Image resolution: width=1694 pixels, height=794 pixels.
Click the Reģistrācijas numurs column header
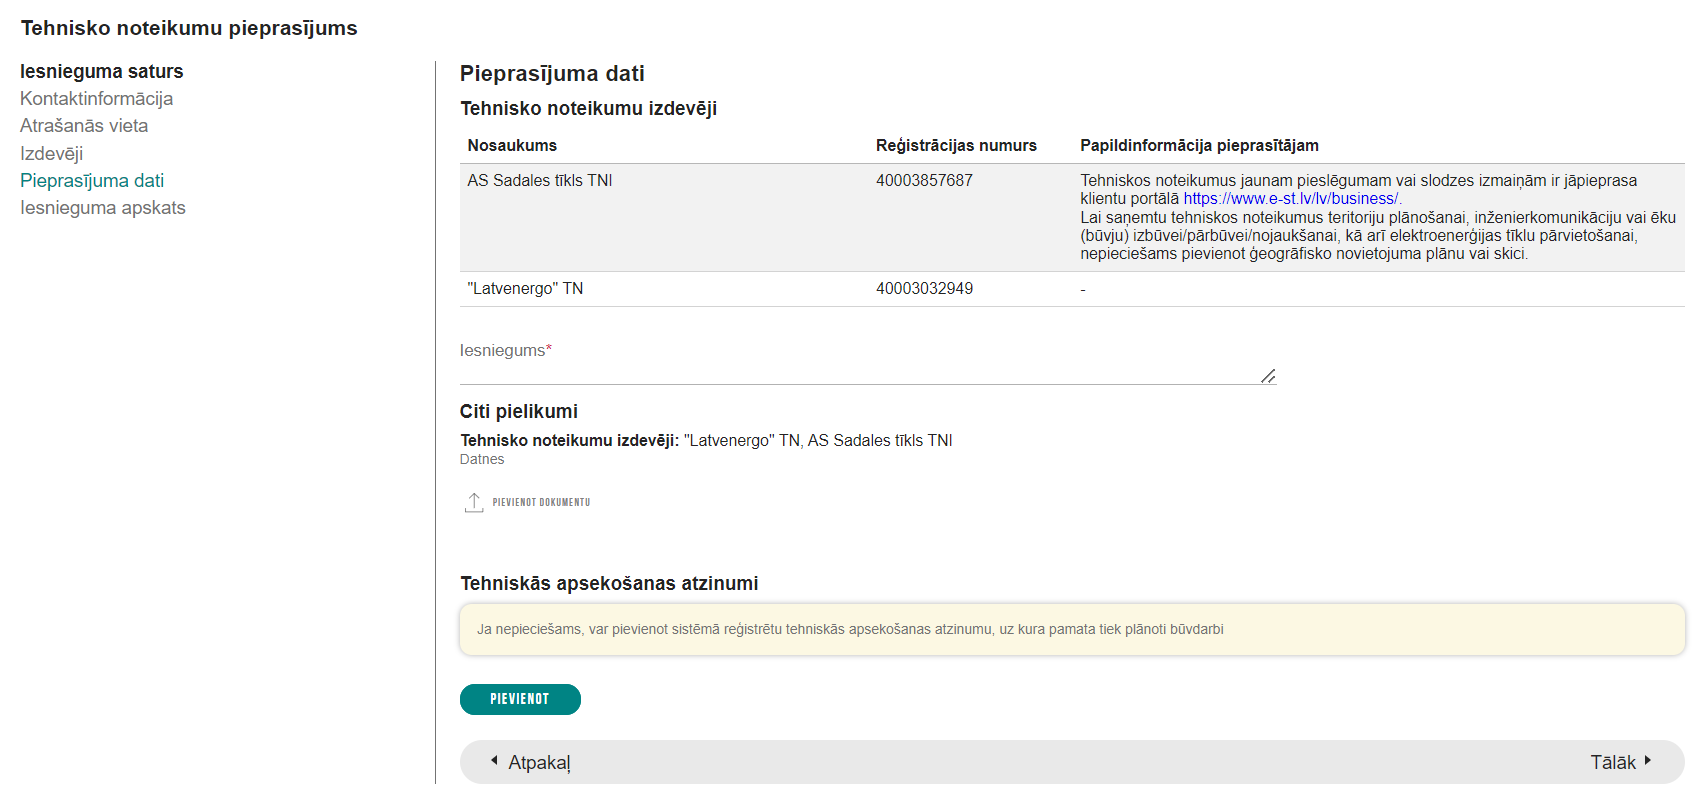[x=956, y=145]
